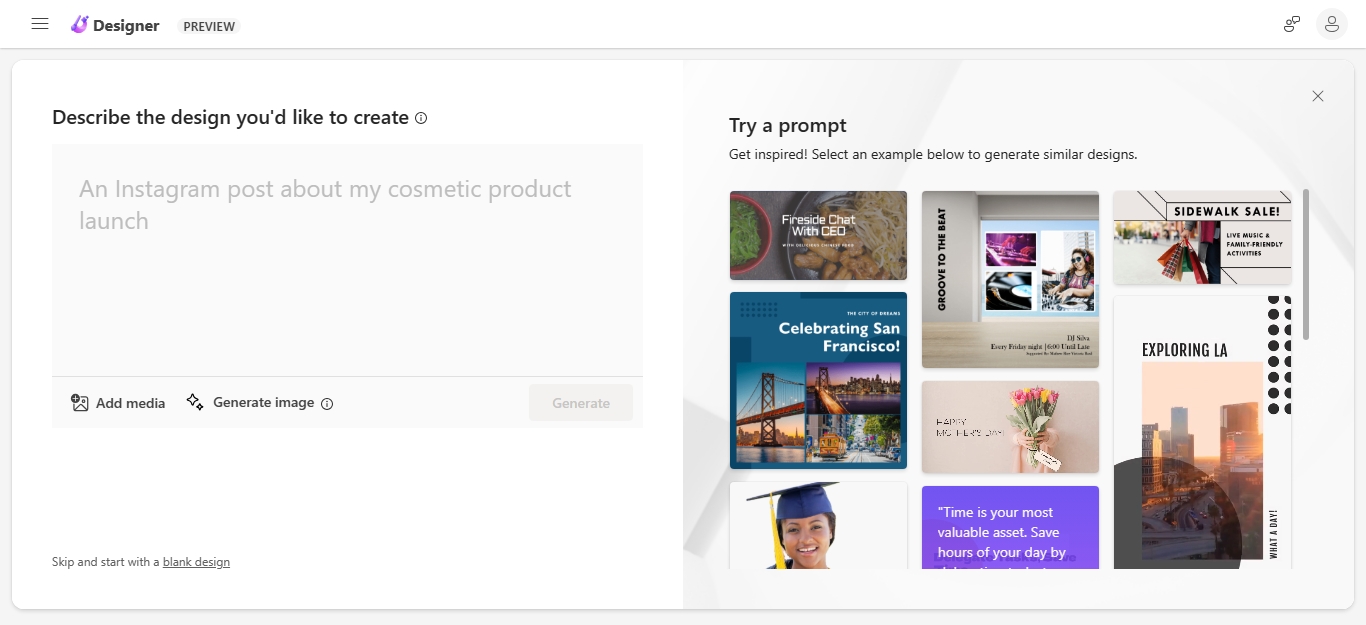Click the Generate image sparkle icon

pyautogui.click(x=195, y=402)
